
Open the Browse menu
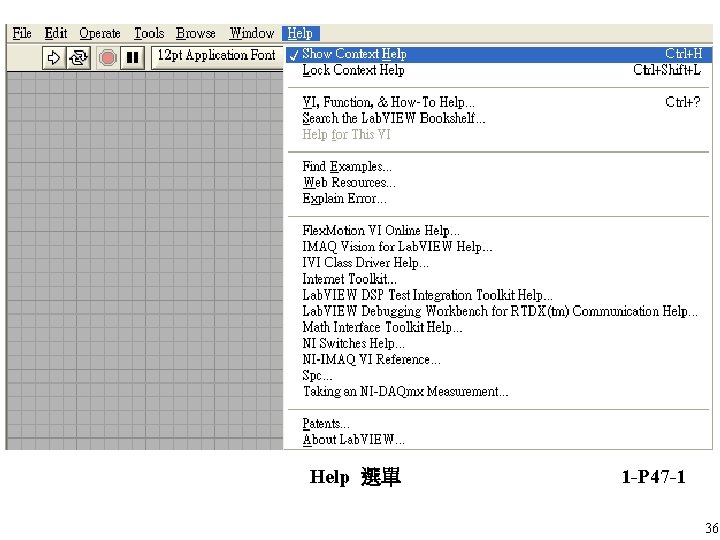point(195,34)
